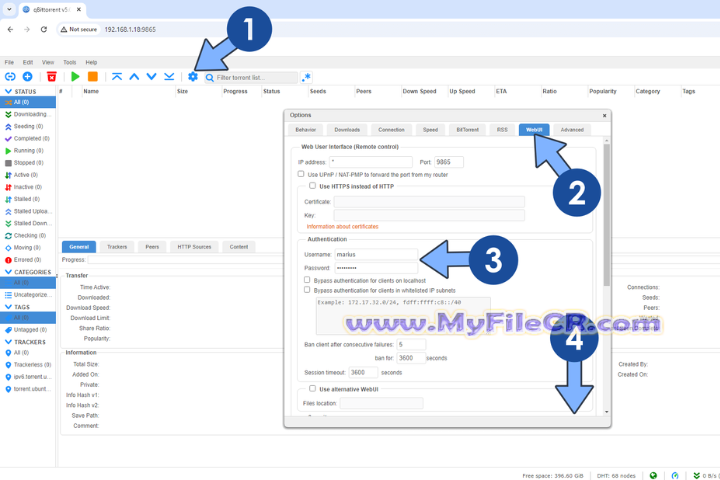Sort torrents by Down Speed column header
The width and height of the screenshot is (720, 480).
tap(419, 91)
